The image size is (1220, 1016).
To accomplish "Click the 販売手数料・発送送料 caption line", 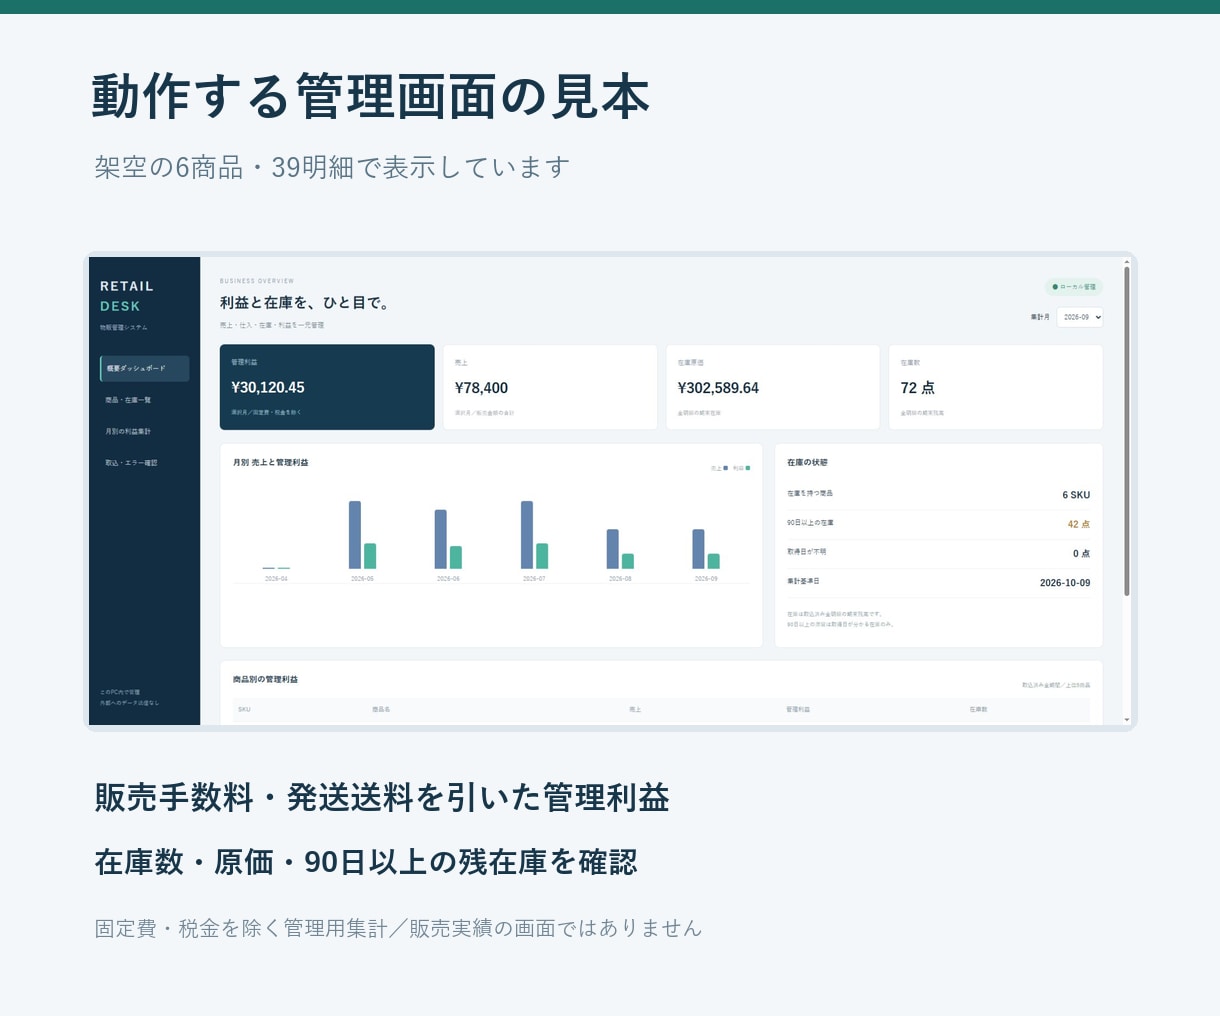I will [382, 798].
